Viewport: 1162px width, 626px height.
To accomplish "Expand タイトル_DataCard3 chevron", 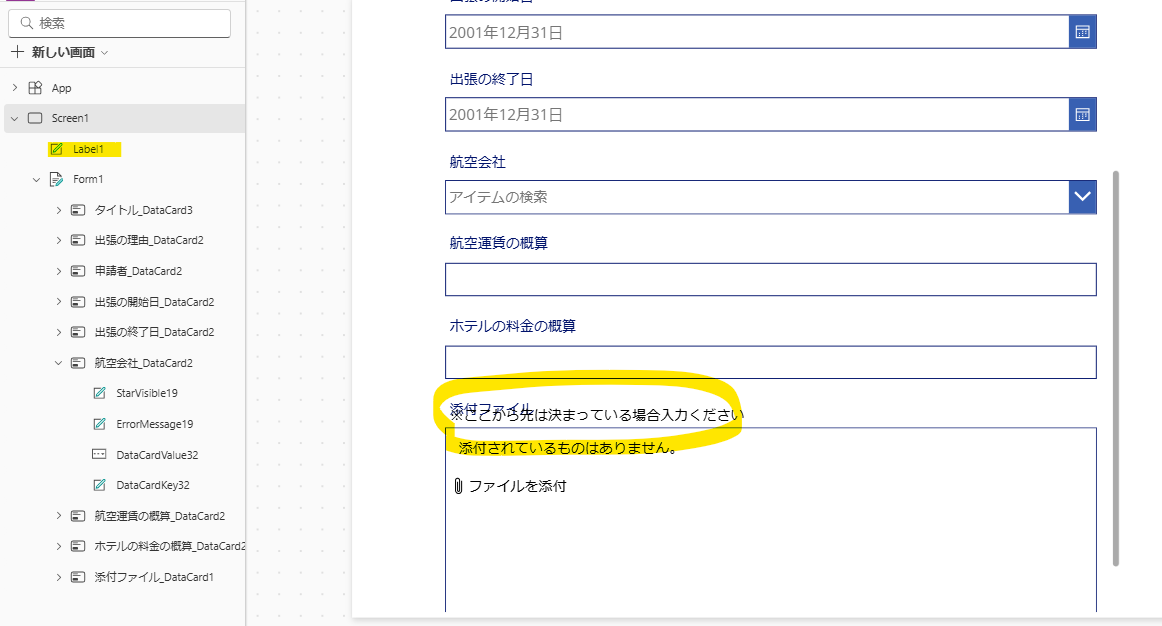I will pyautogui.click(x=58, y=210).
